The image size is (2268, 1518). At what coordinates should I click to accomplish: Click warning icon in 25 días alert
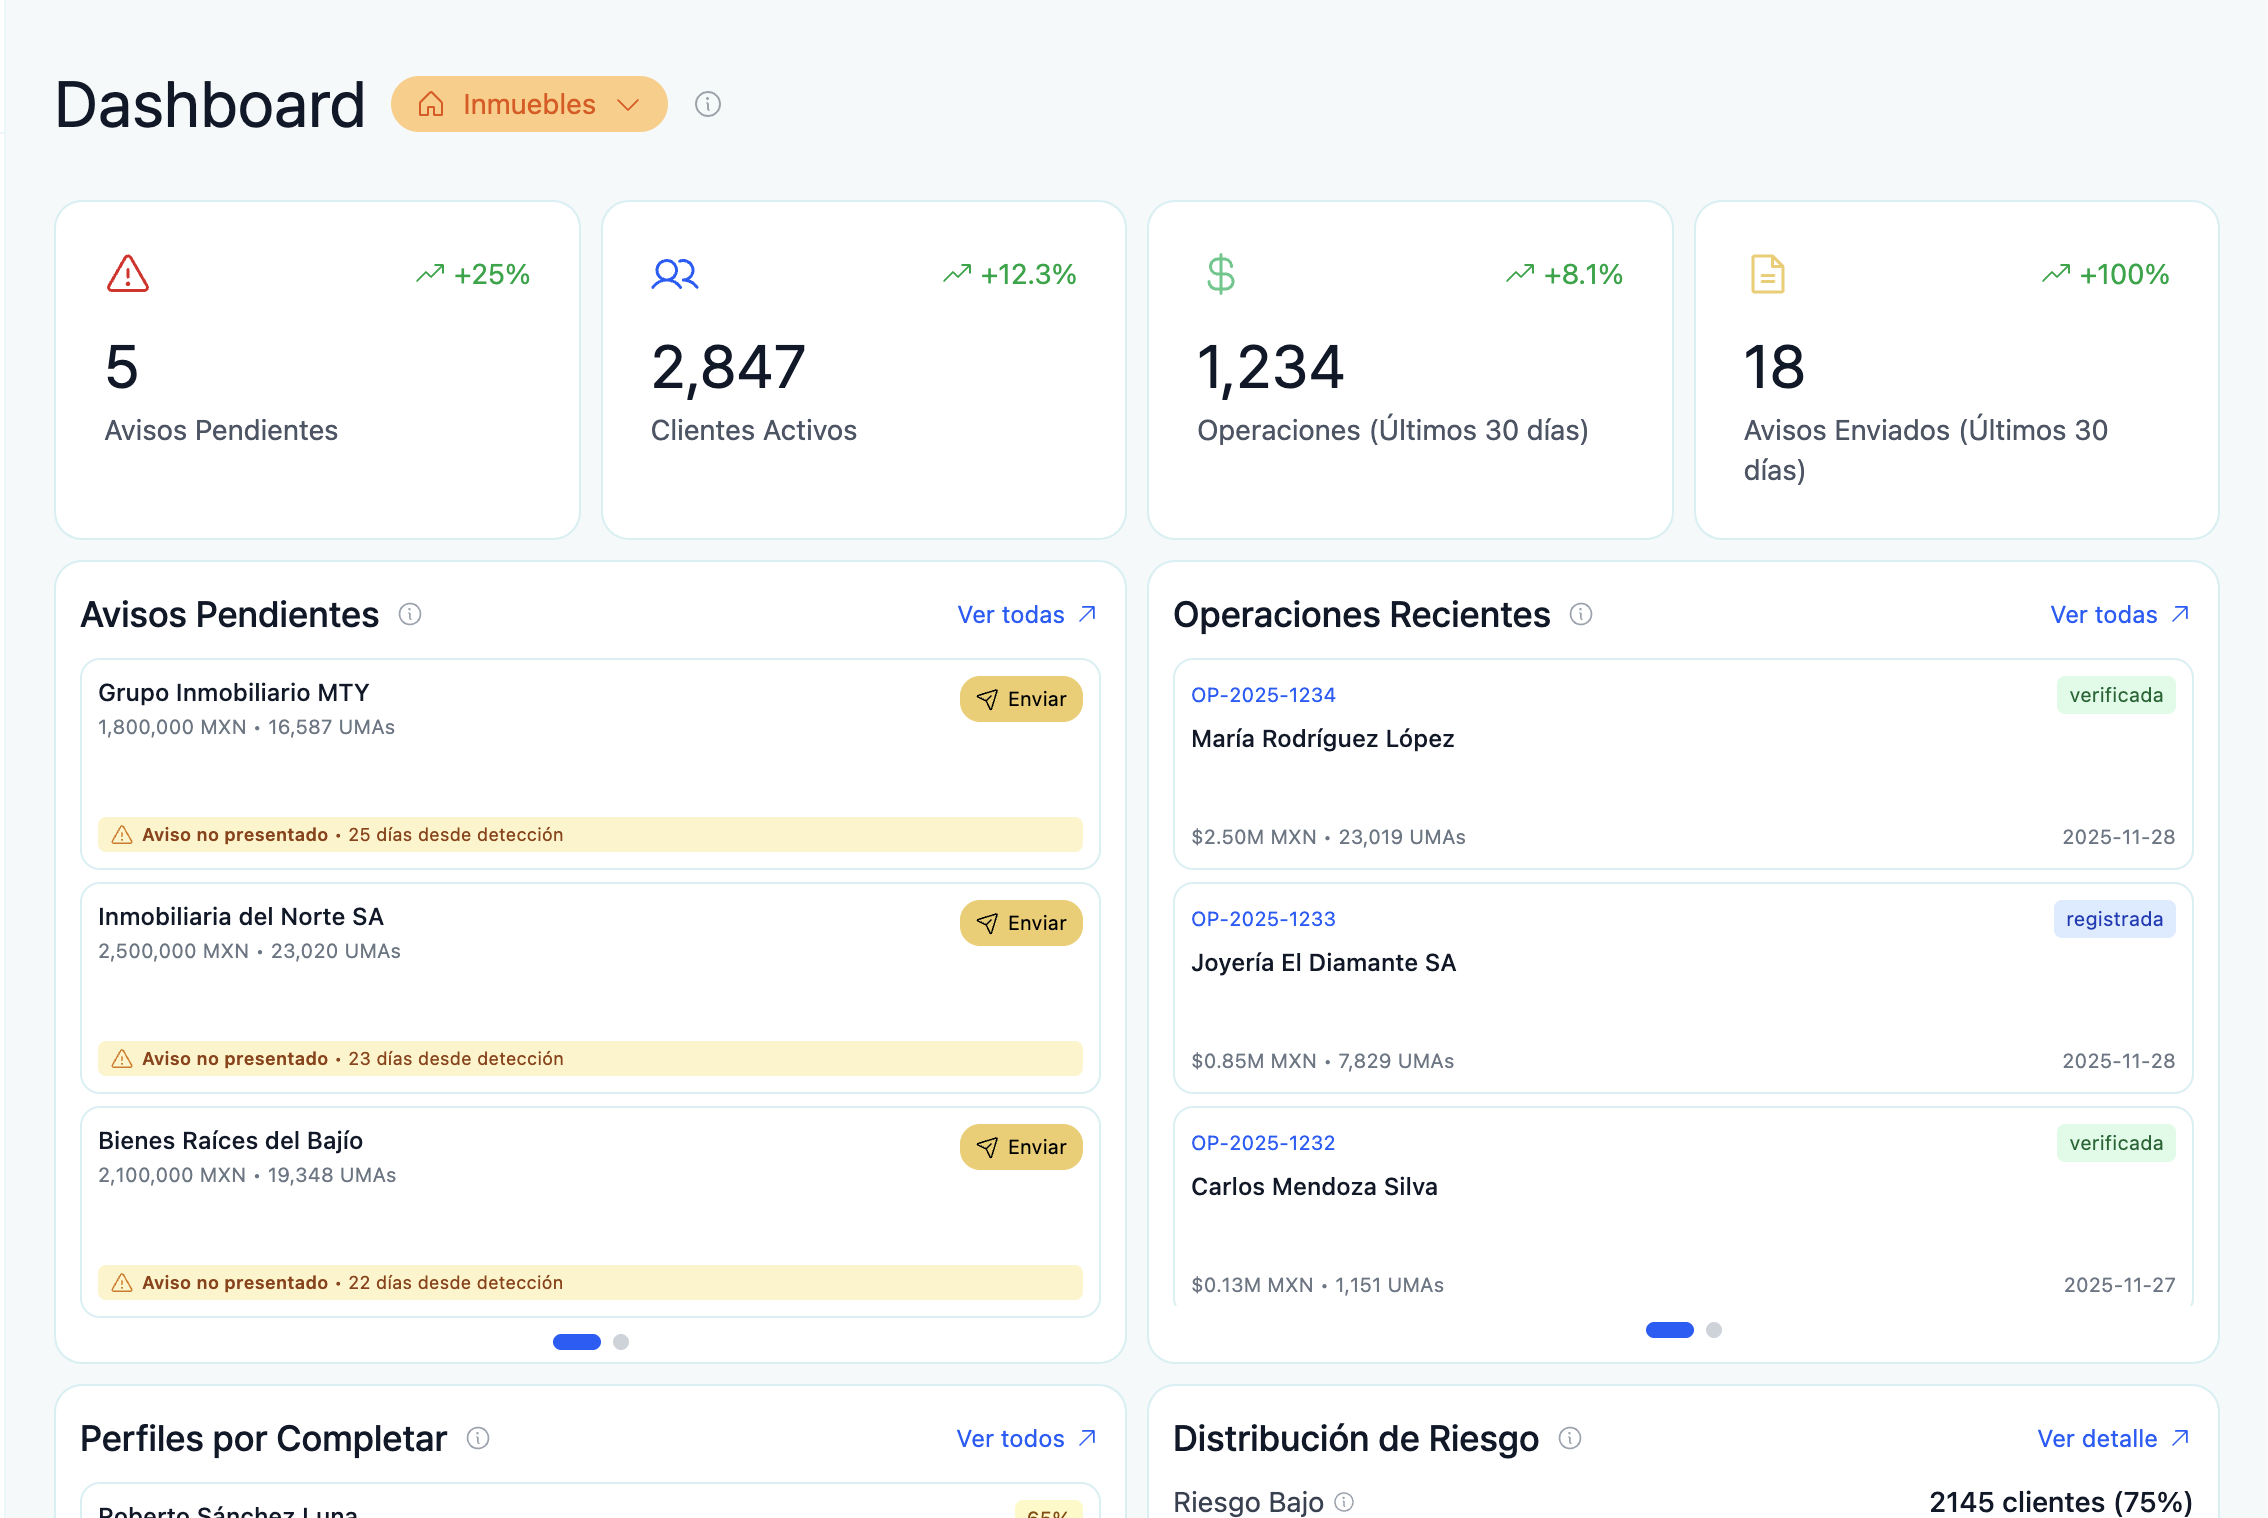[x=122, y=835]
